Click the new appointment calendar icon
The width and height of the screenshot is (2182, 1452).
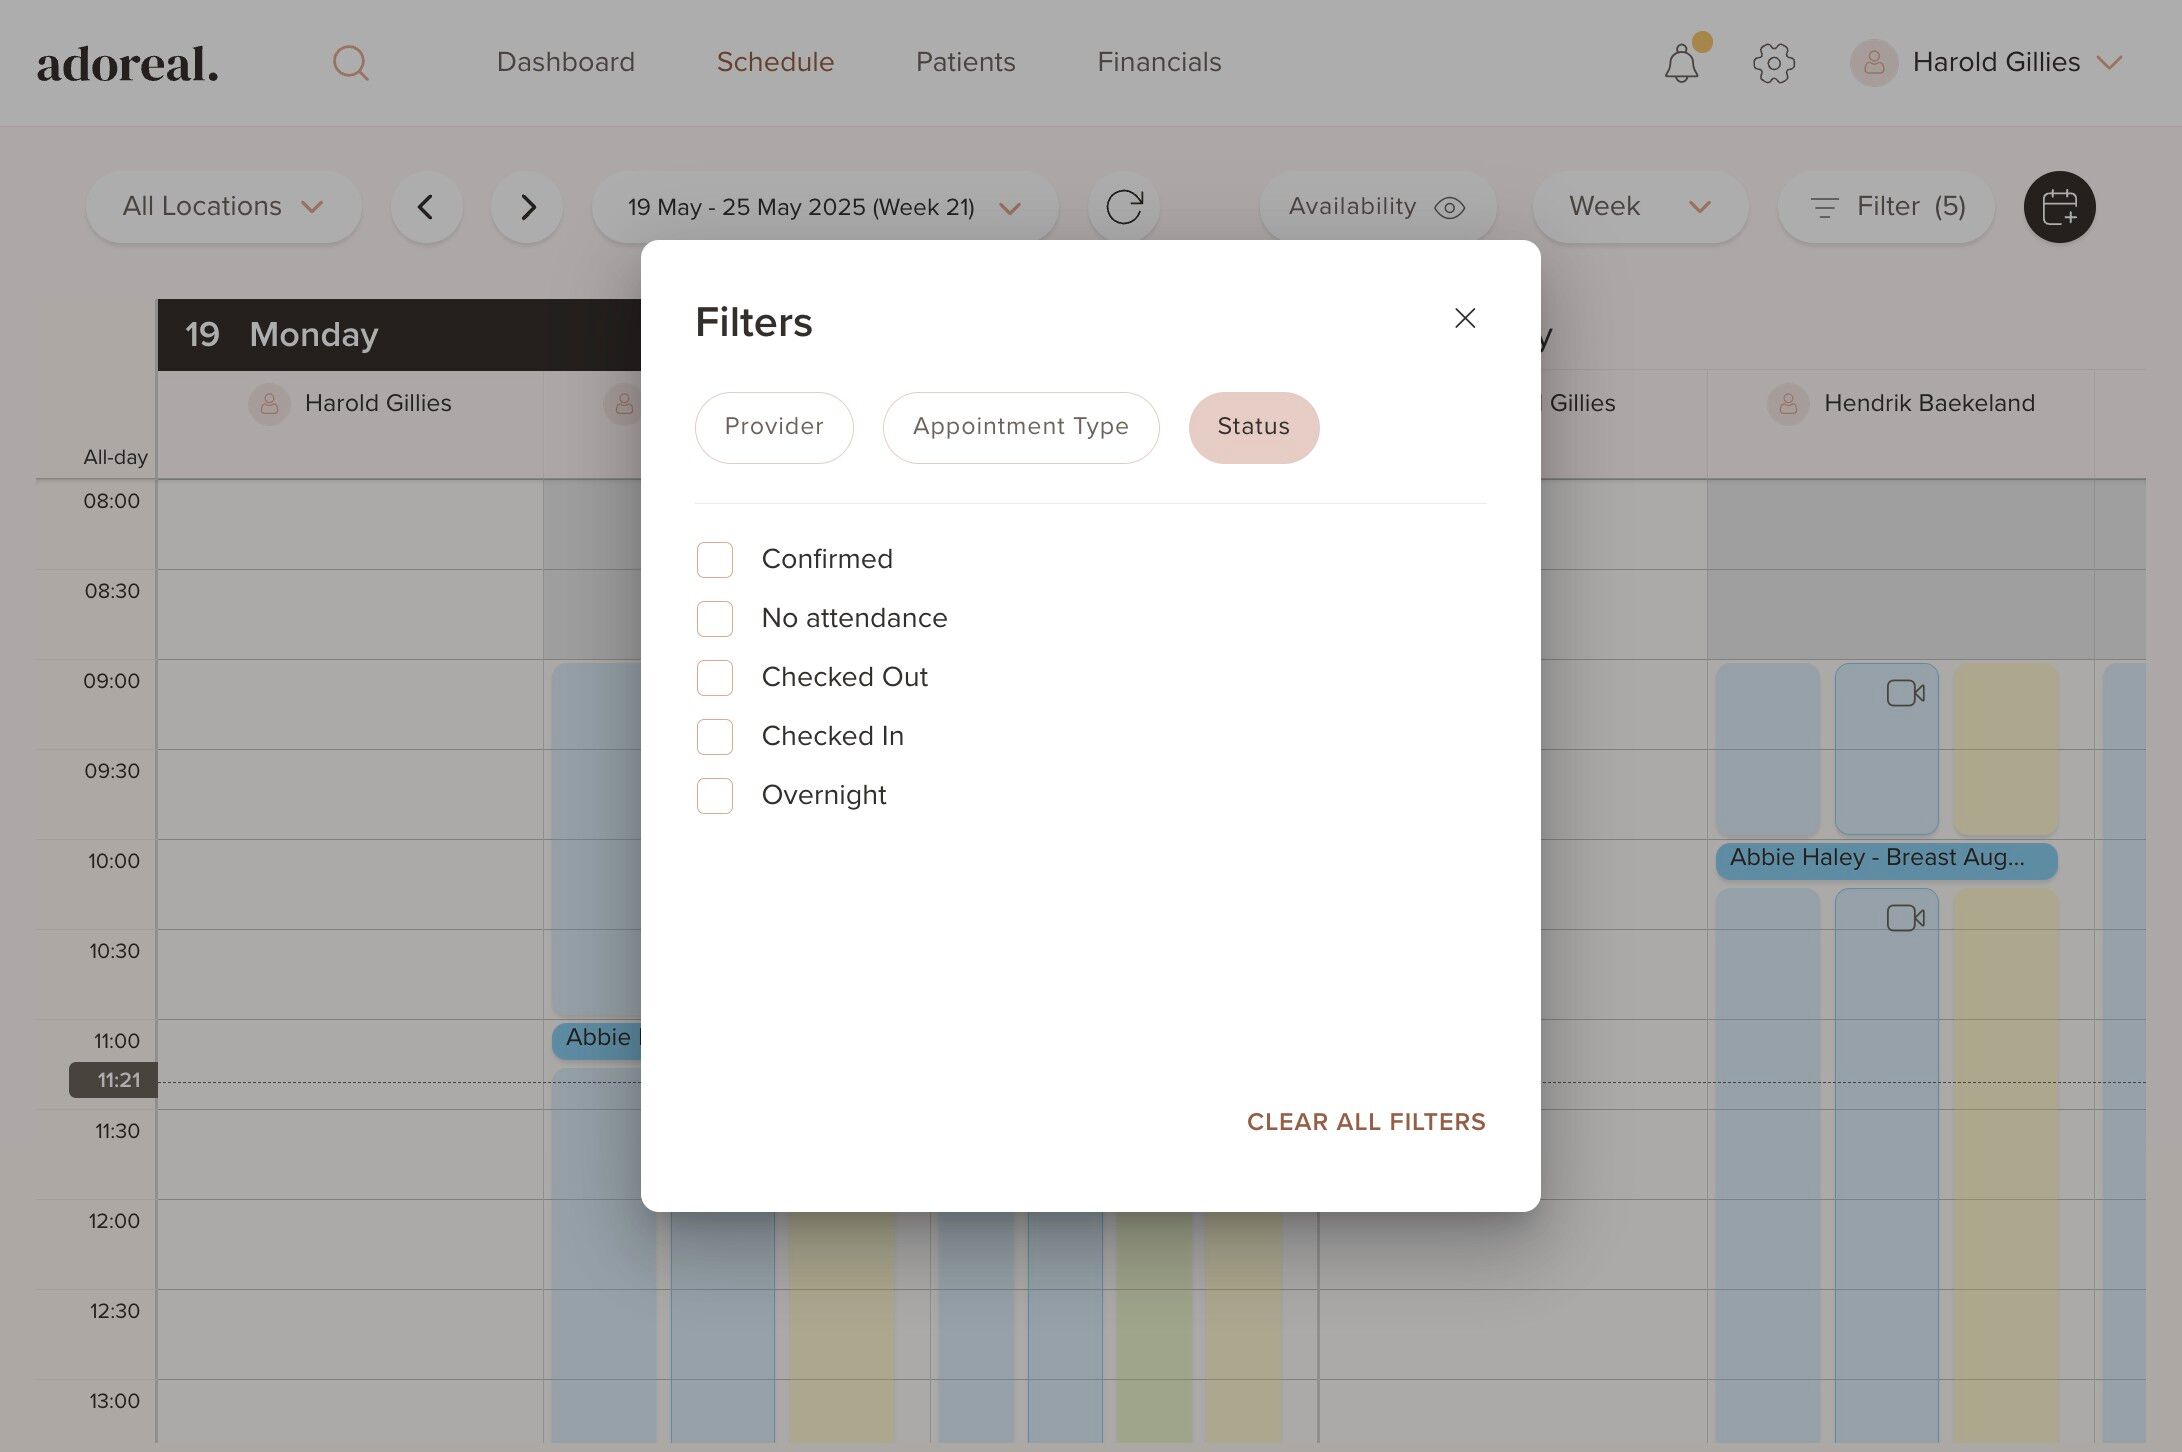click(x=2059, y=207)
